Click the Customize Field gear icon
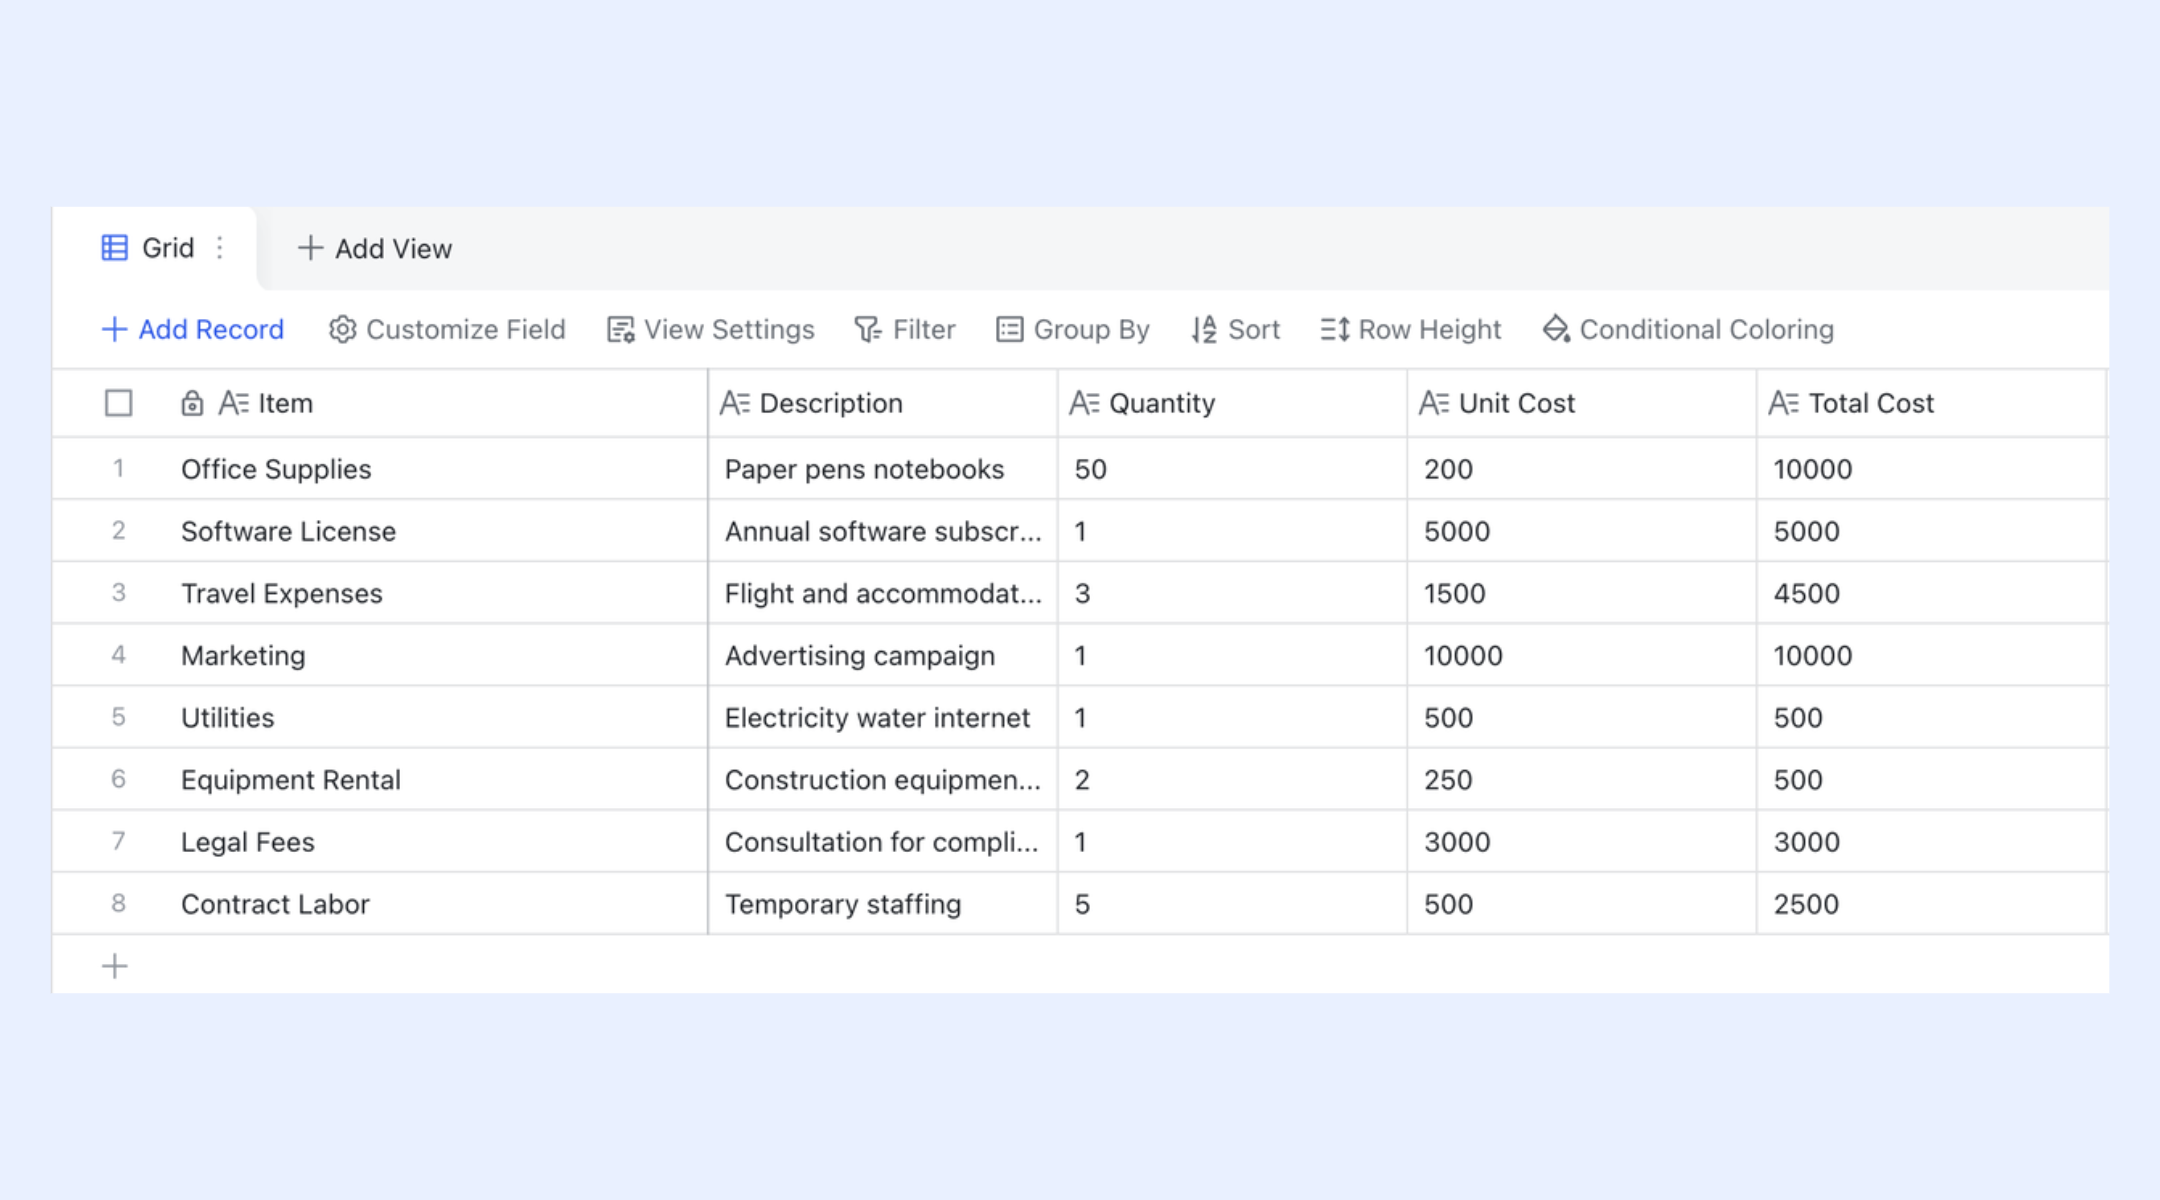2160x1200 pixels. pyautogui.click(x=342, y=329)
